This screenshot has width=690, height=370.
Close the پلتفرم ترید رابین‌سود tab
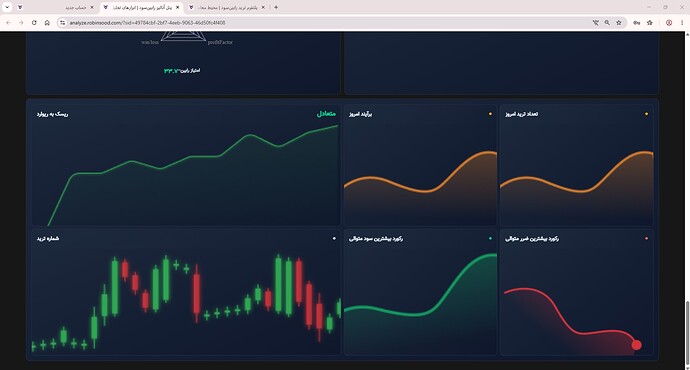point(263,7)
